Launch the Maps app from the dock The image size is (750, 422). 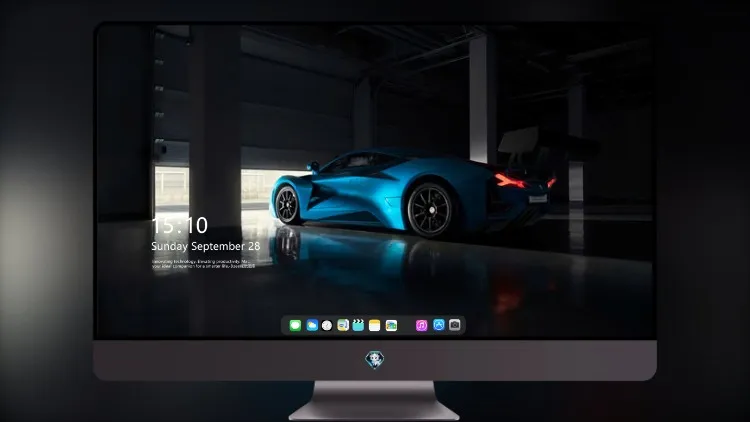click(x=343, y=325)
